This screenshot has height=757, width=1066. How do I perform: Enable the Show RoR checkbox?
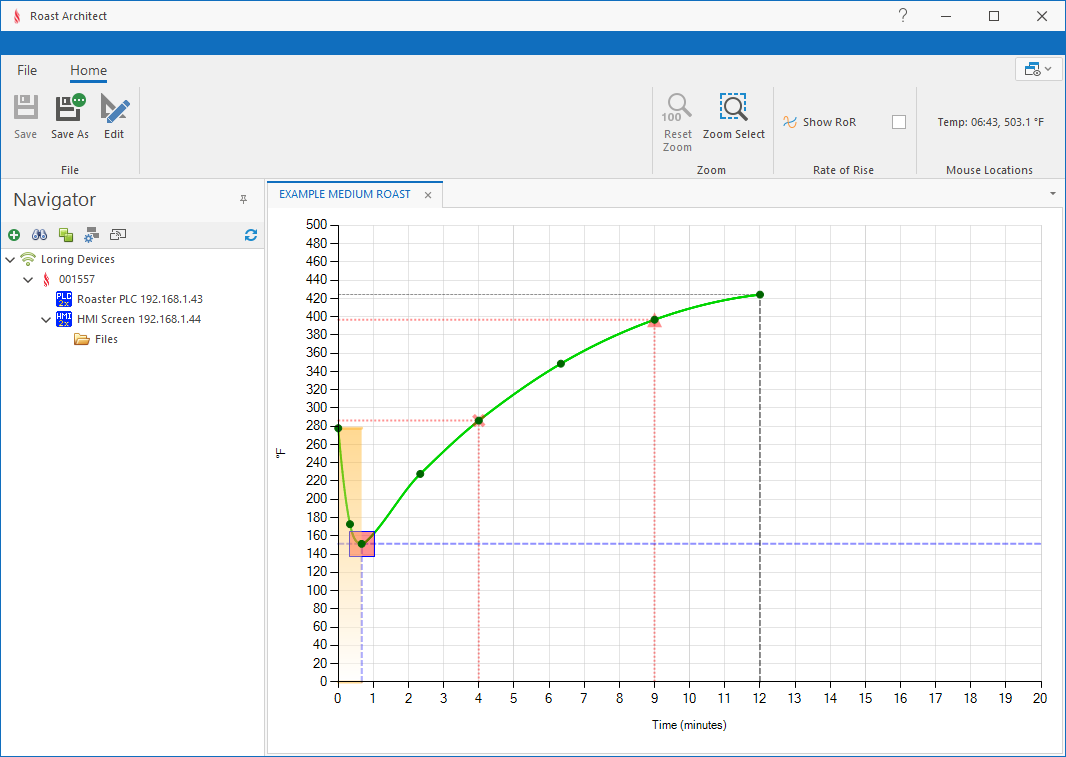click(899, 122)
